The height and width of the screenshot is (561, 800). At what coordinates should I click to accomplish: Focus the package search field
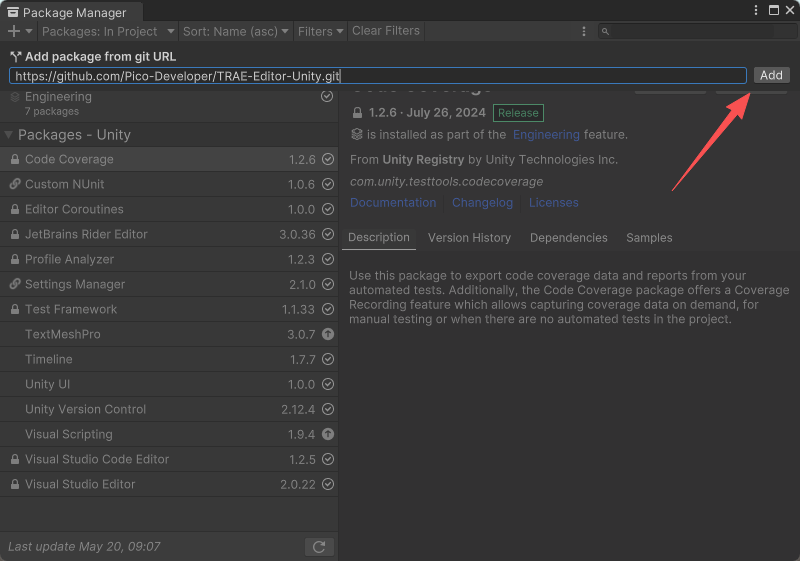click(697, 32)
